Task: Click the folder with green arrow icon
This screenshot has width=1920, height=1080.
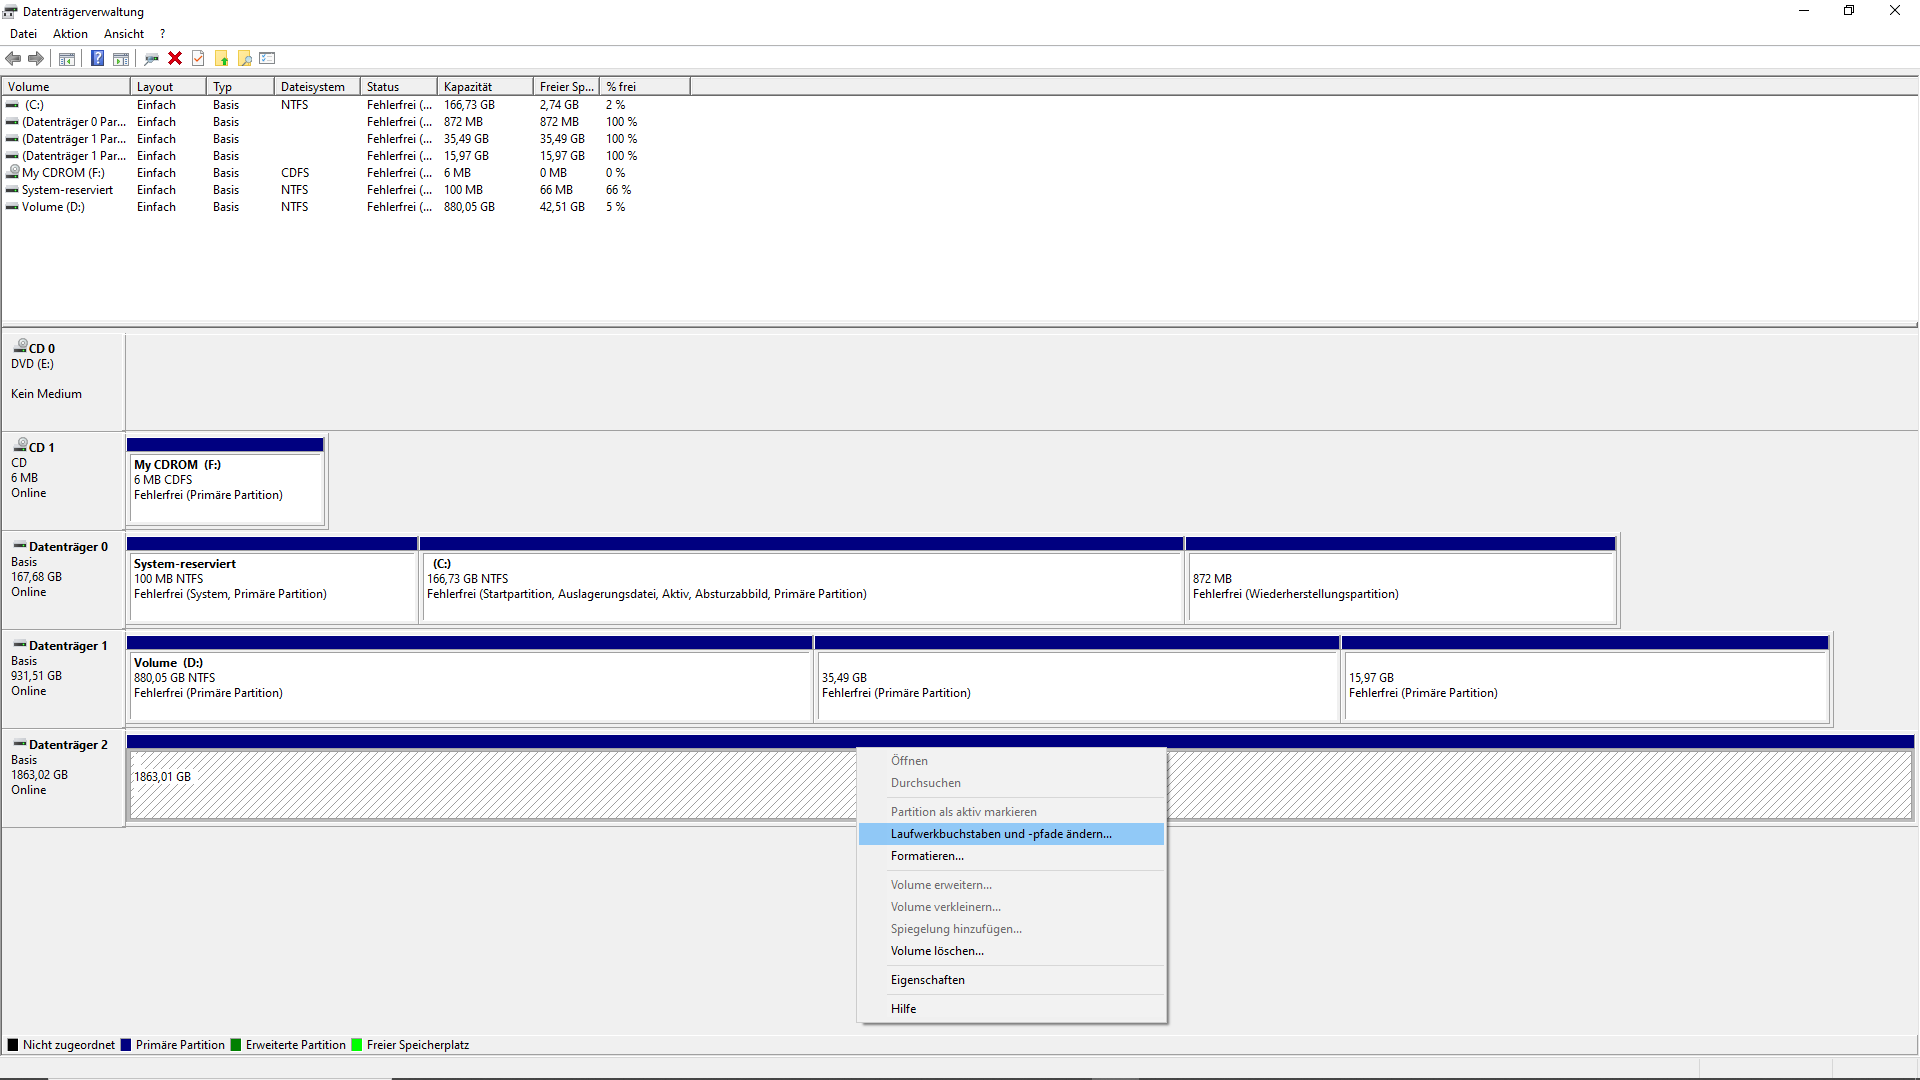Action: [222, 58]
